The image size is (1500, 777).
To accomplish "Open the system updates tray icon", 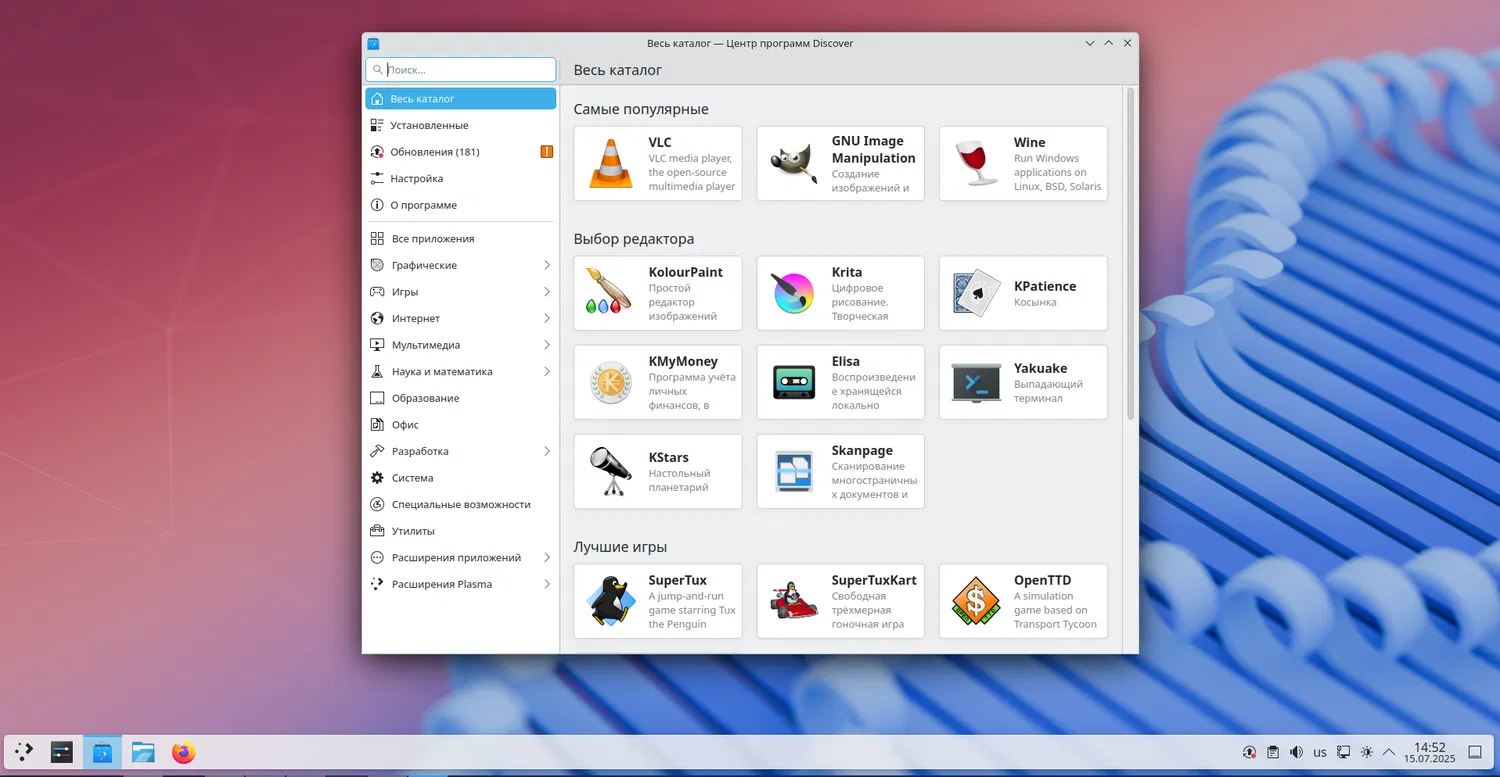I will pos(1249,752).
